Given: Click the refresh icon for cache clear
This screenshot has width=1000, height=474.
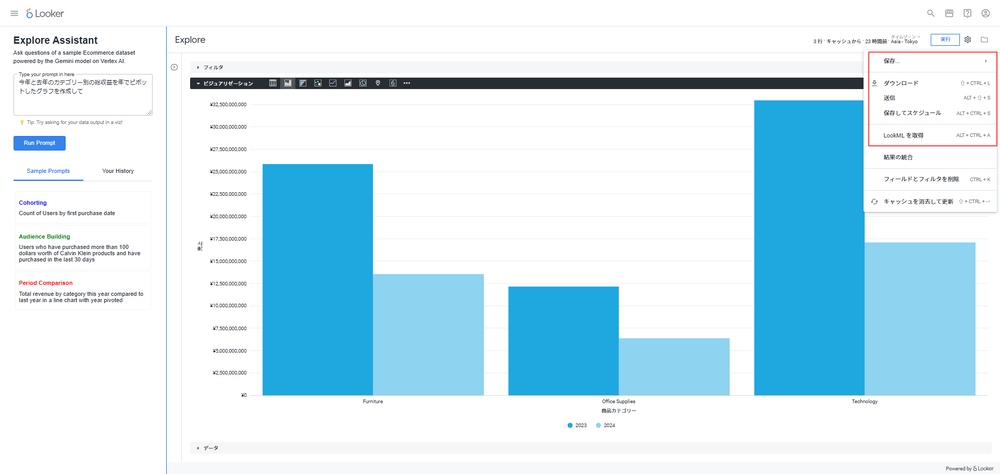Looking at the screenshot, I should (874, 202).
